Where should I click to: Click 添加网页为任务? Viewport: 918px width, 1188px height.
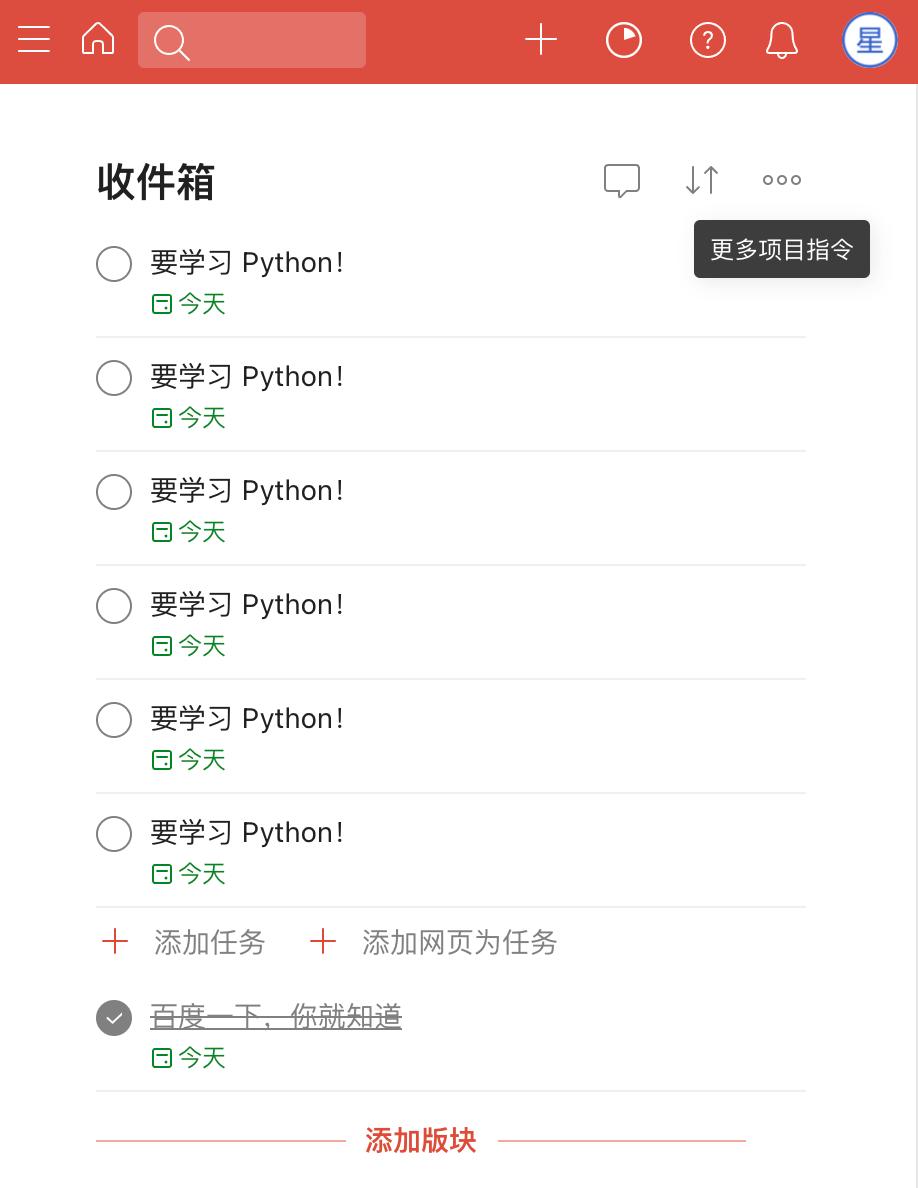coord(435,942)
